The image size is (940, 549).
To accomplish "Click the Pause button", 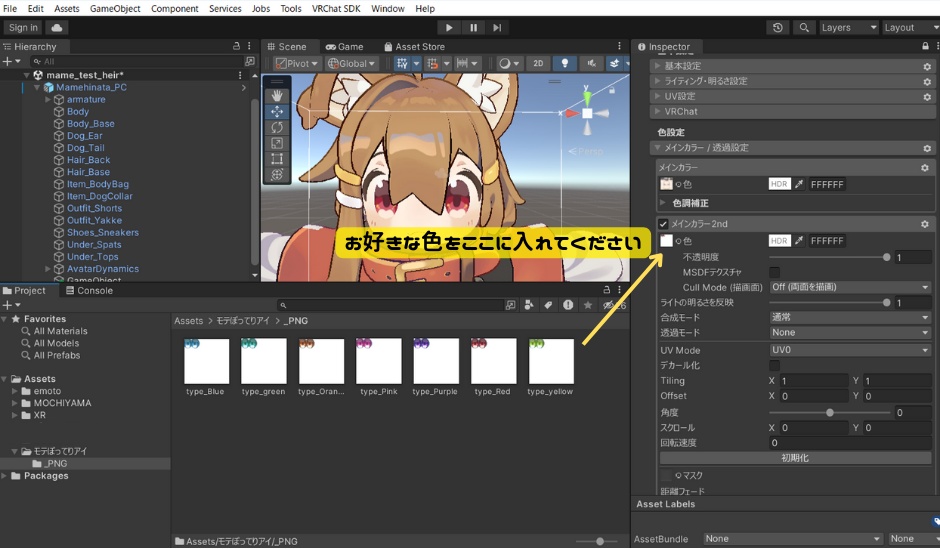I will pos(473,28).
